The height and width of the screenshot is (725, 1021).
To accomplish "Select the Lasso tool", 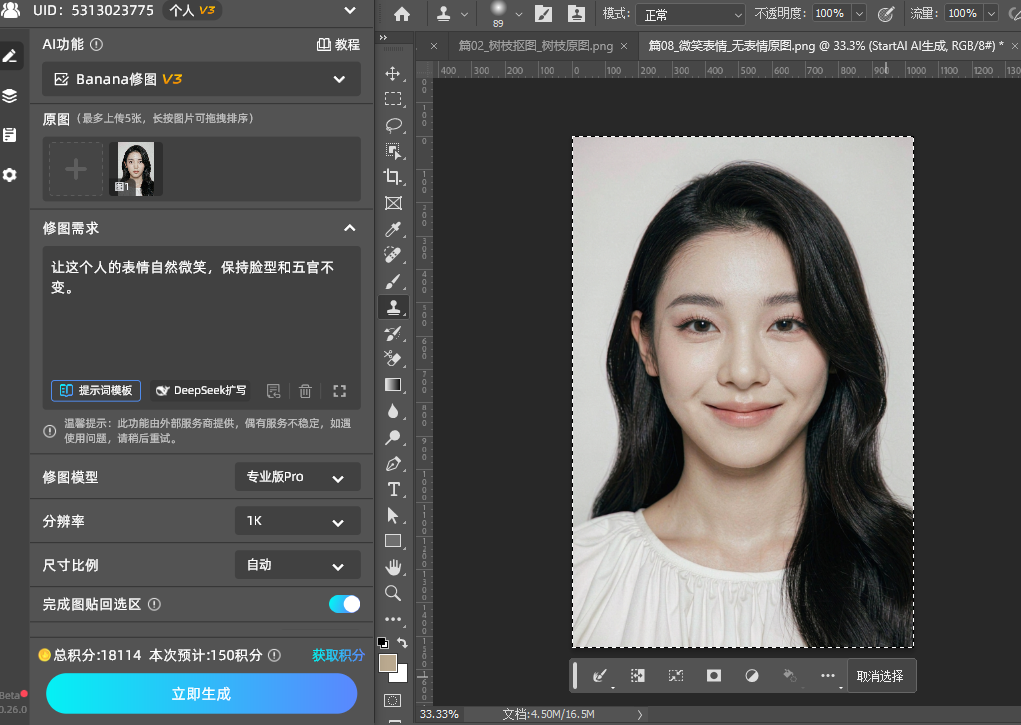I will (x=393, y=125).
